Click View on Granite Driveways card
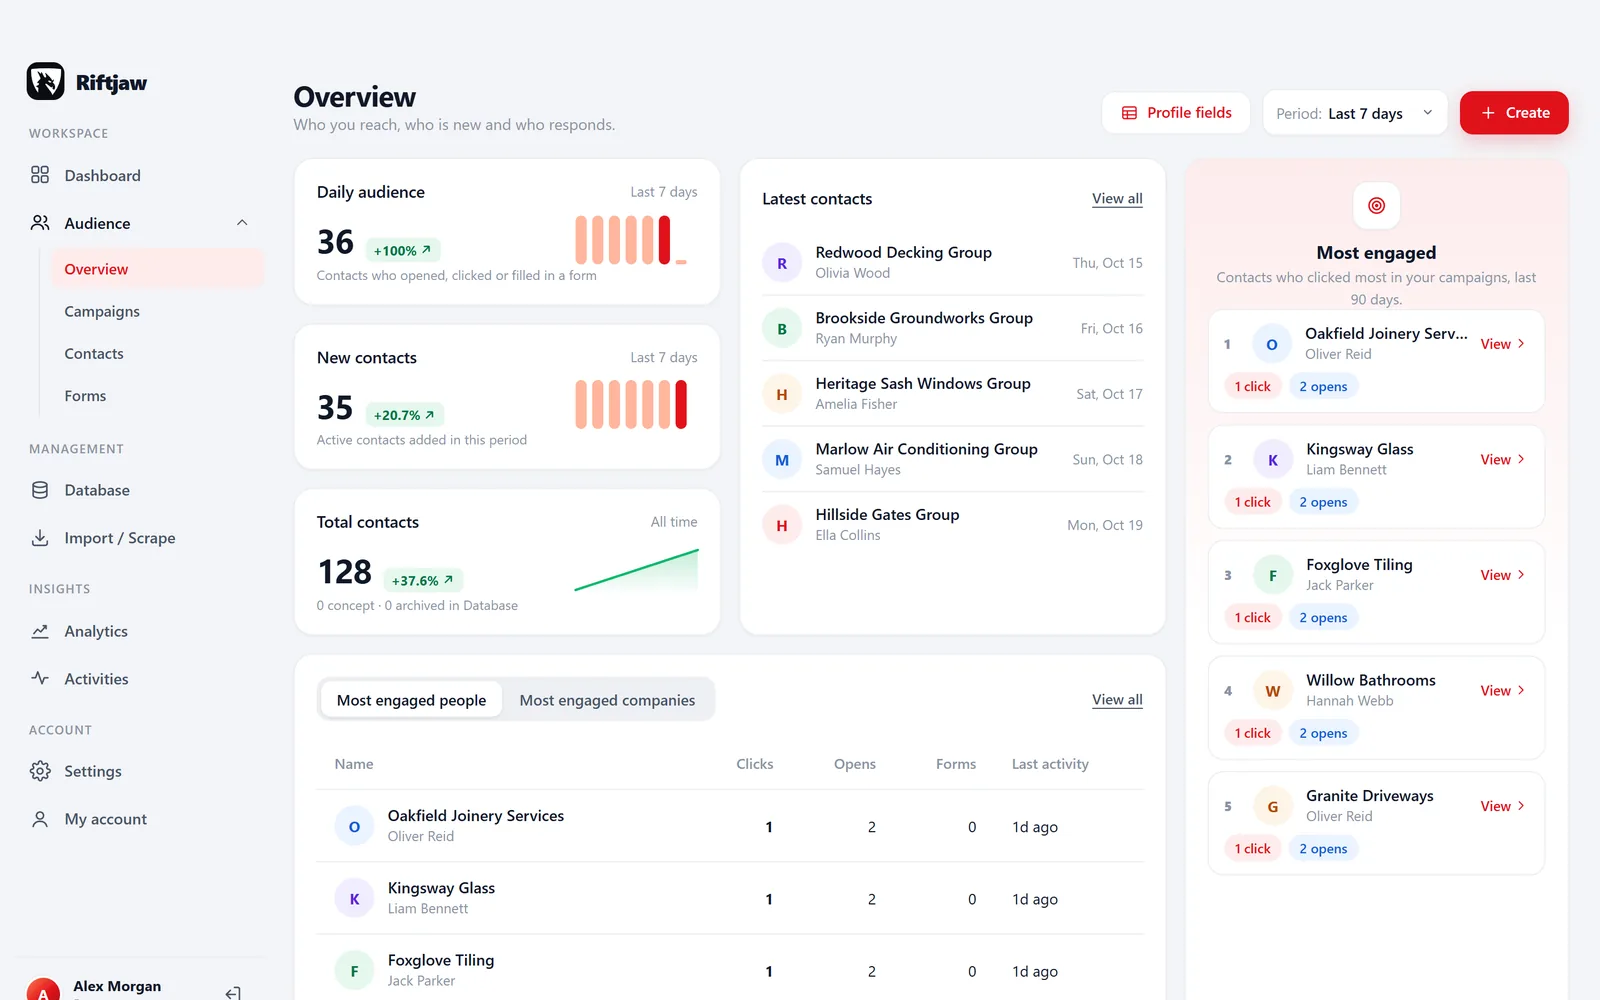The width and height of the screenshot is (1600, 1000). click(x=1502, y=806)
